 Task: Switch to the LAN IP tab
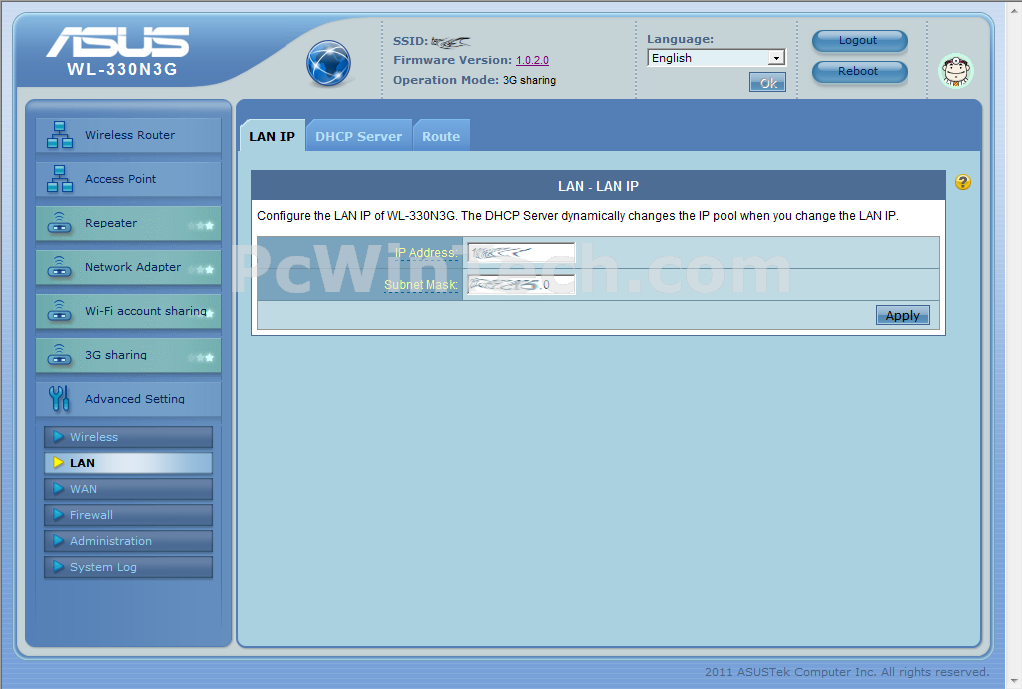(272, 136)
